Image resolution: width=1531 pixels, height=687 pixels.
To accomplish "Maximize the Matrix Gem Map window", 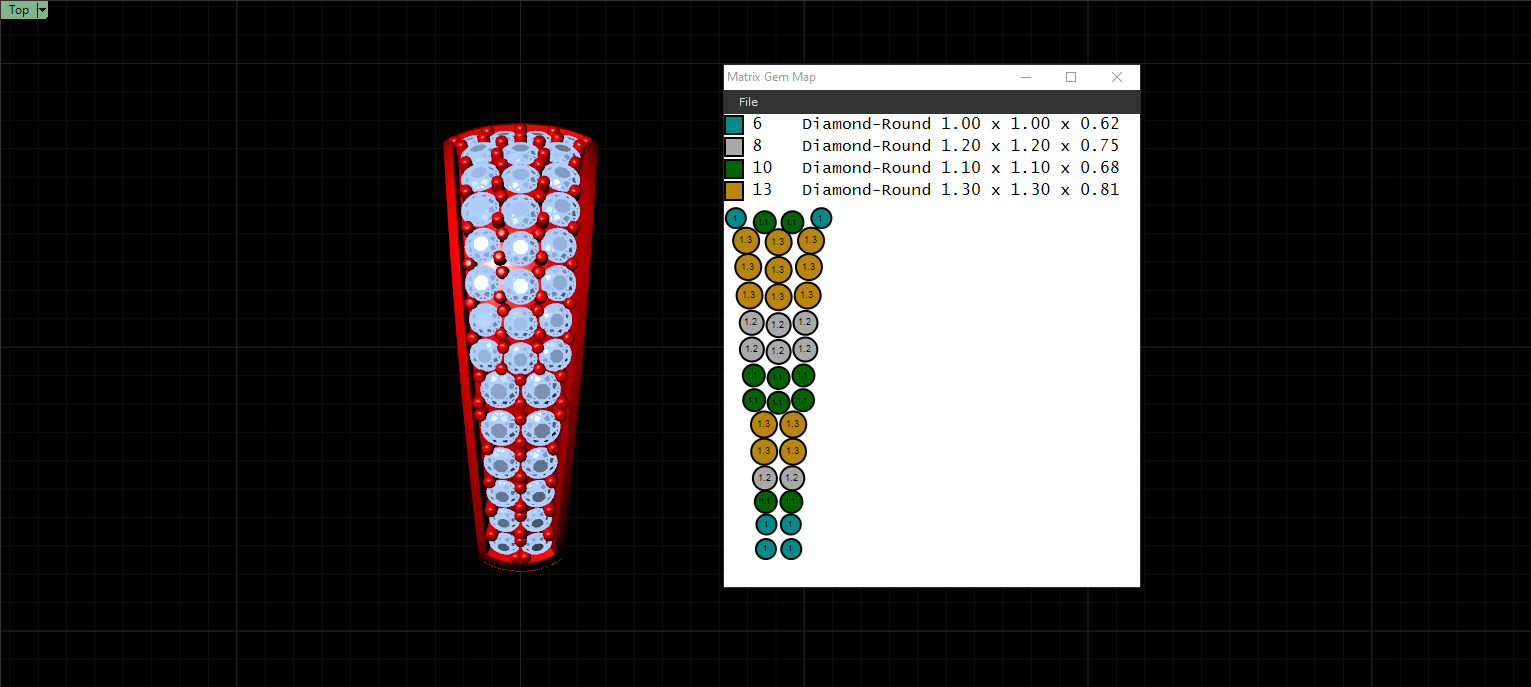I will (1071, 77).
